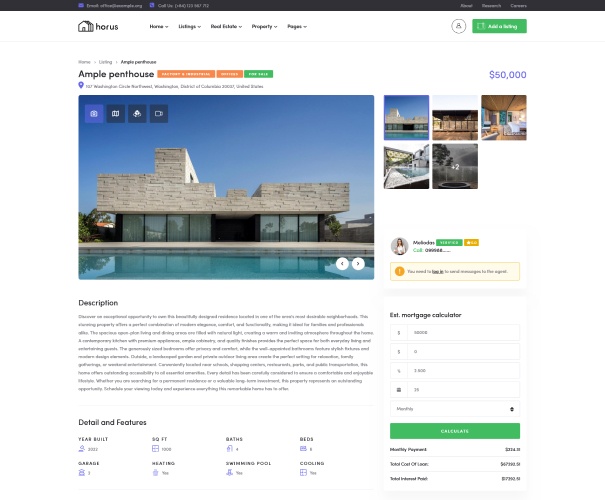Open the 3D virtual tour icon

coord(137,113)
